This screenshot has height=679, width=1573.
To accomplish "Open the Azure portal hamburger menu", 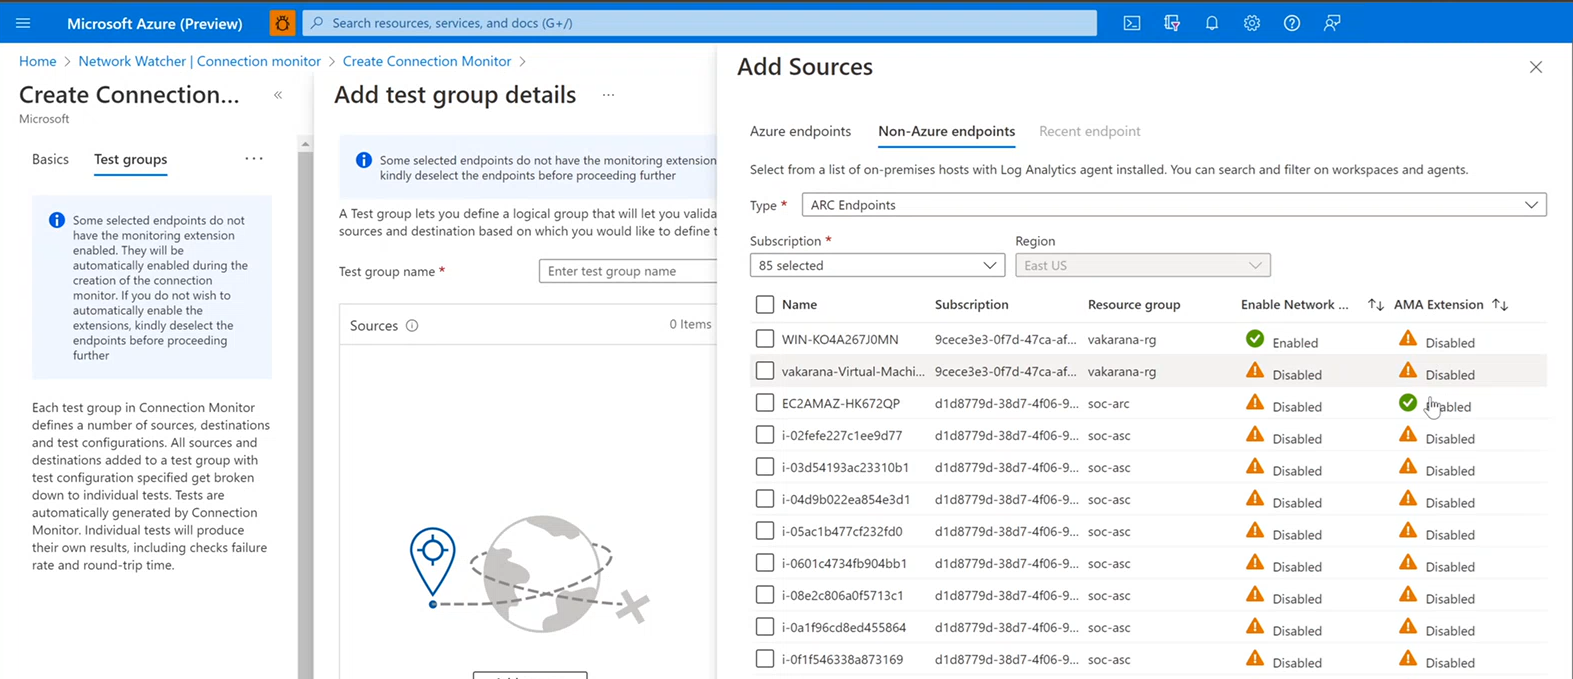I will click(23, 23).
